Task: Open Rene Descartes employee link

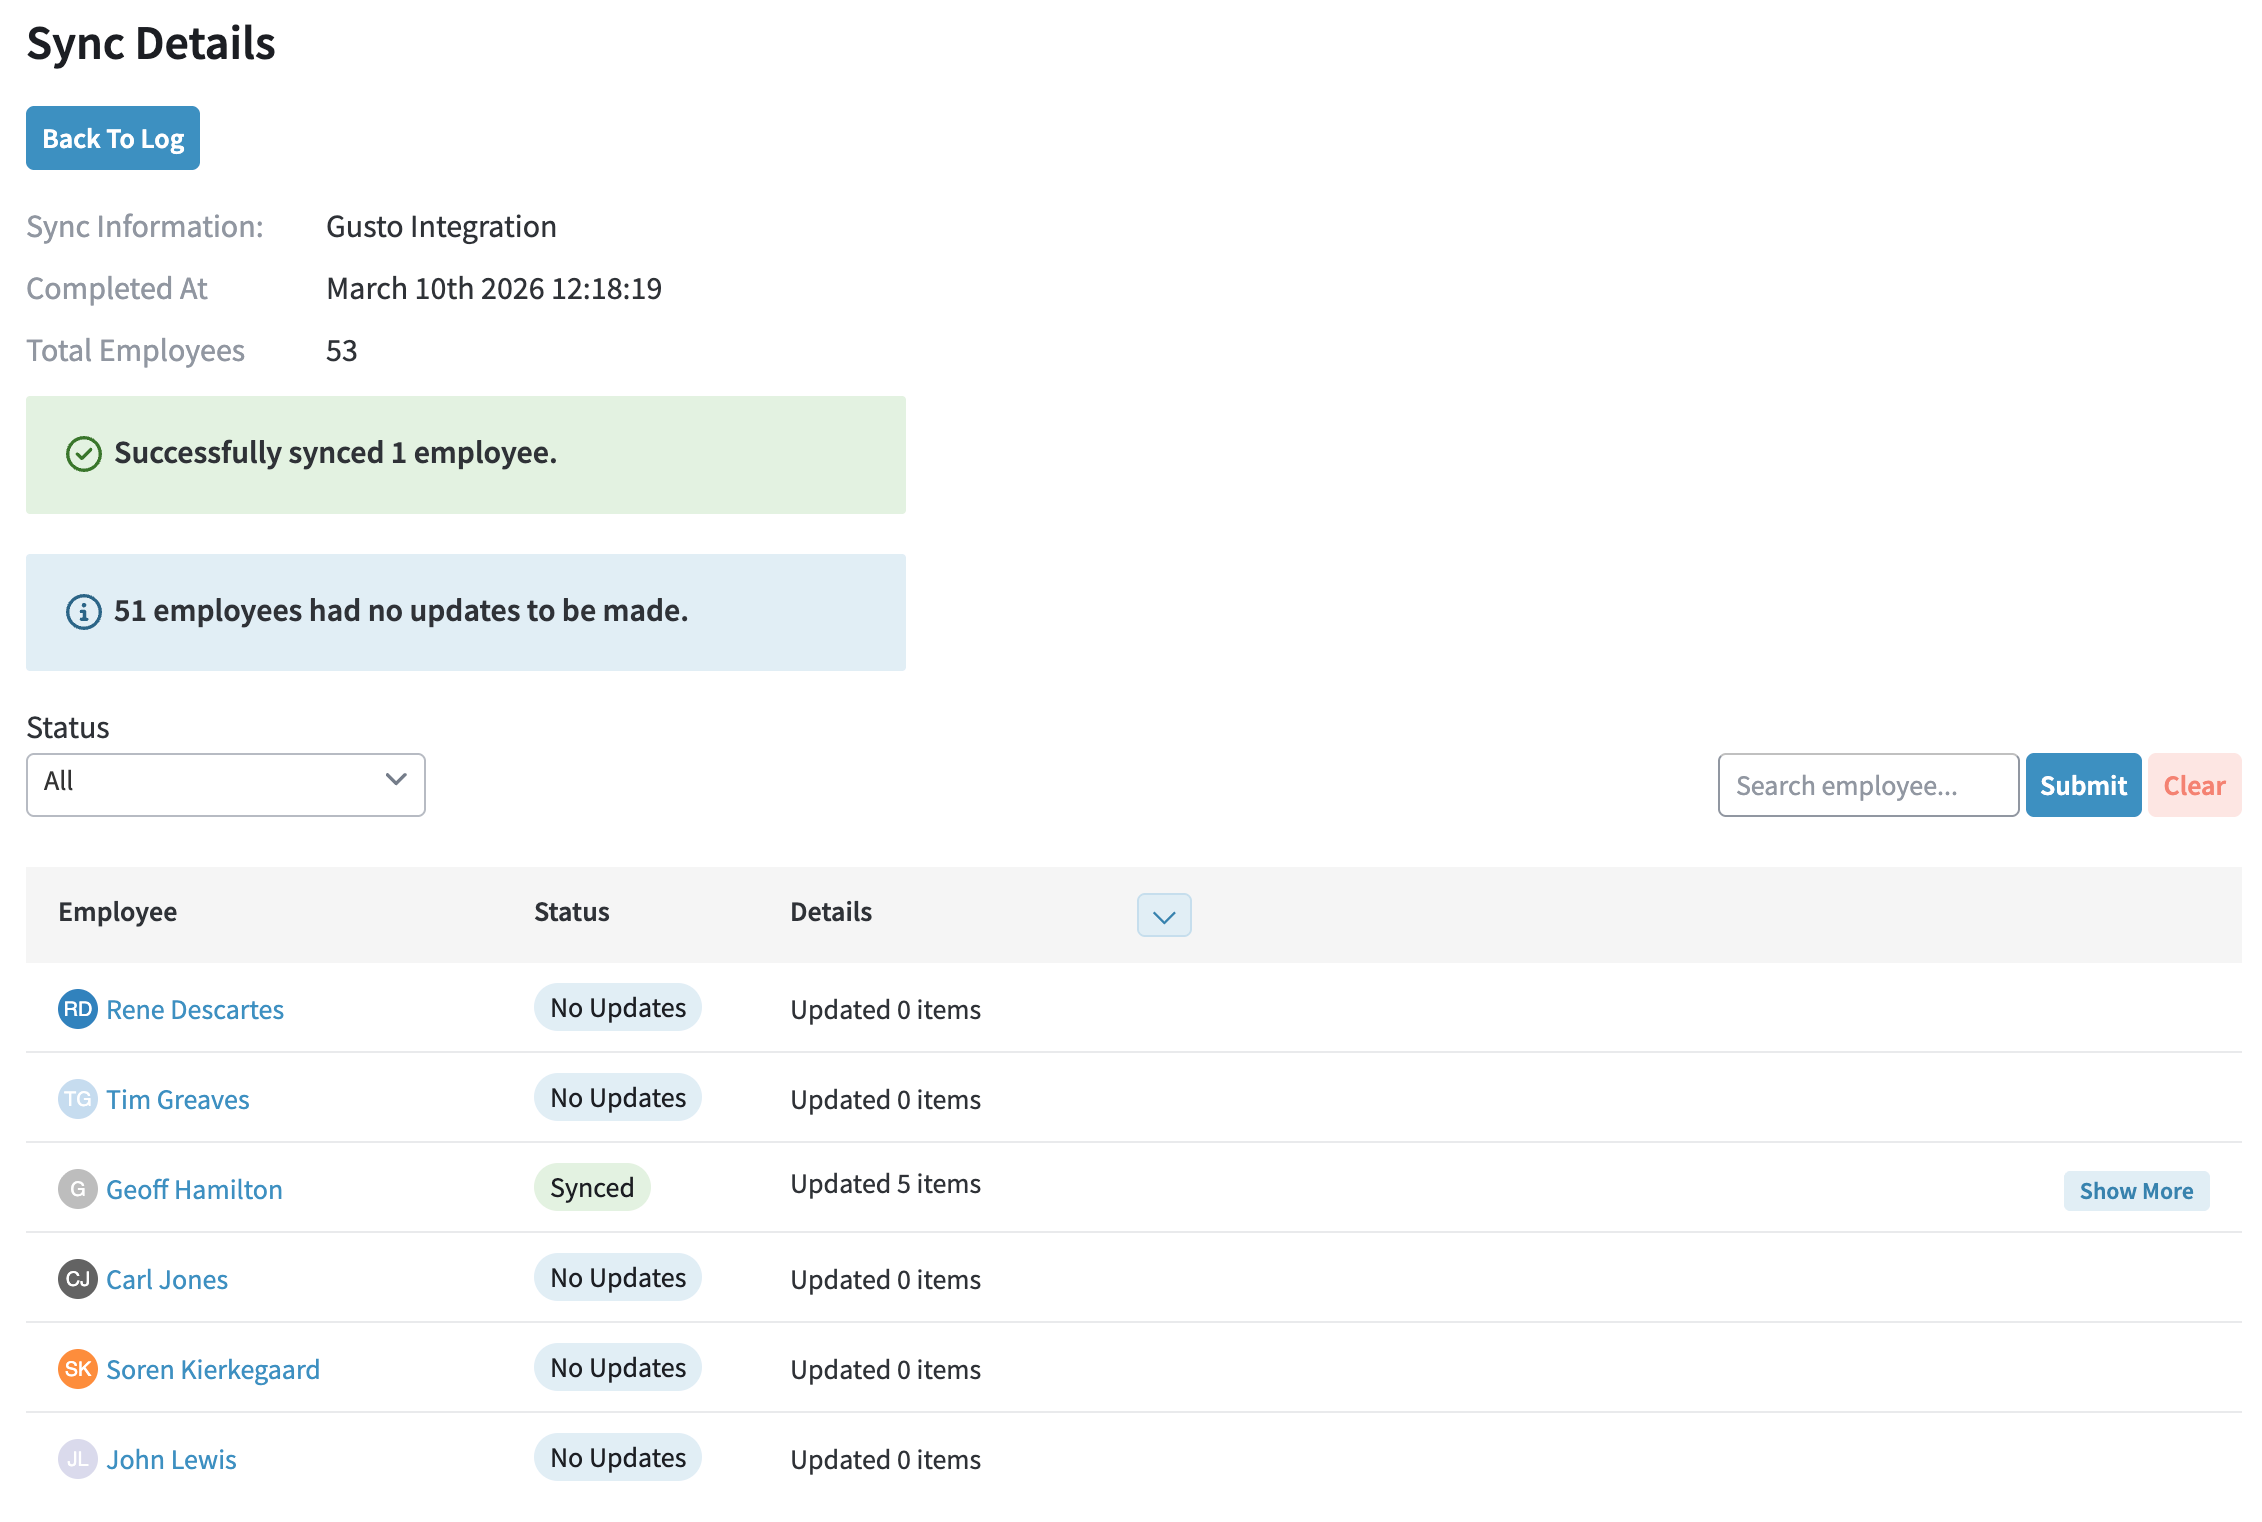Action: coord(195,1010)
